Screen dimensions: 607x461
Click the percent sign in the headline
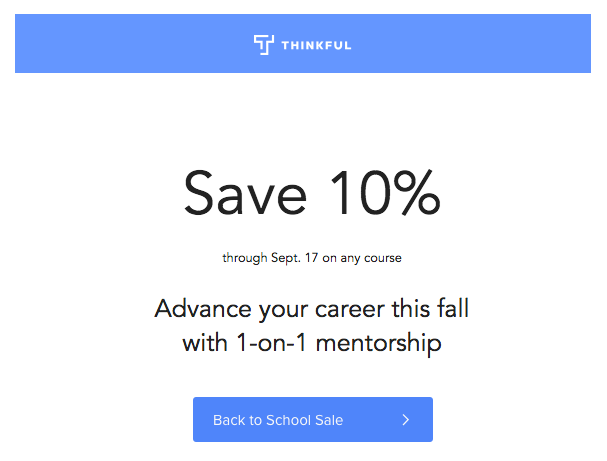coord(418,193)
